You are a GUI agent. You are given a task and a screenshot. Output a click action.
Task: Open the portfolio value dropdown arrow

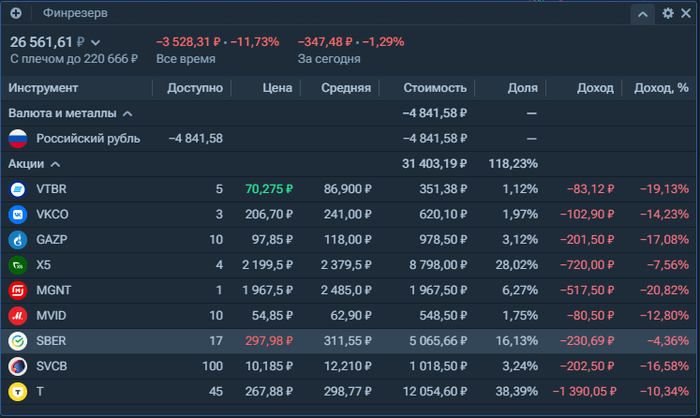(96, 43)
